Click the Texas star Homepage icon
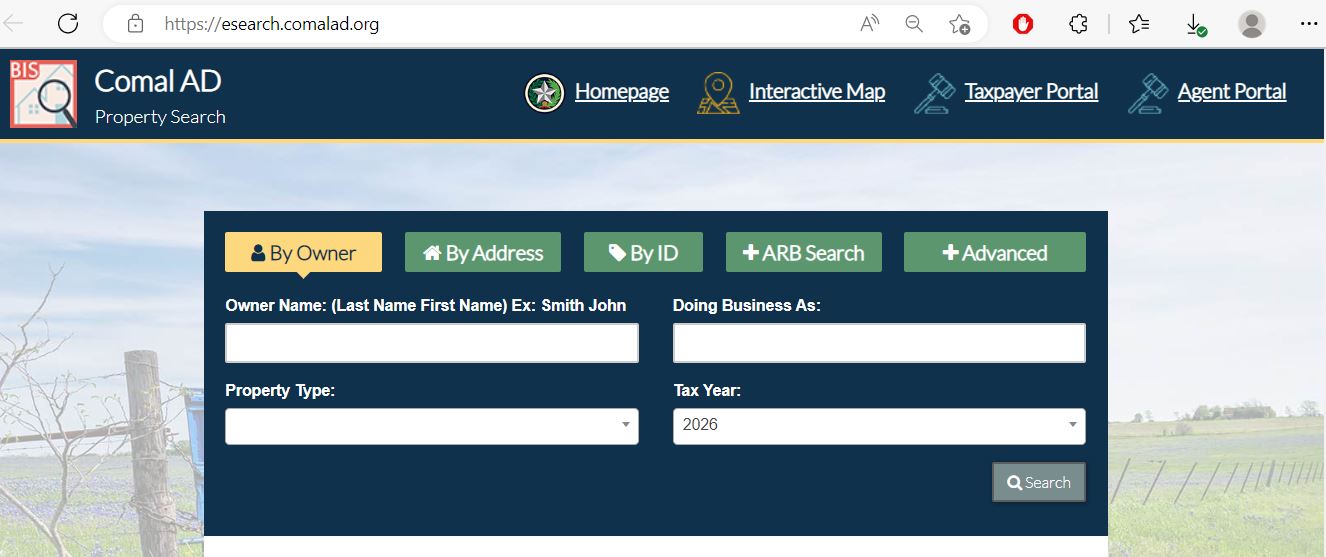The image size is (1326, 557). pyautogui.click(x=544, y=93)
